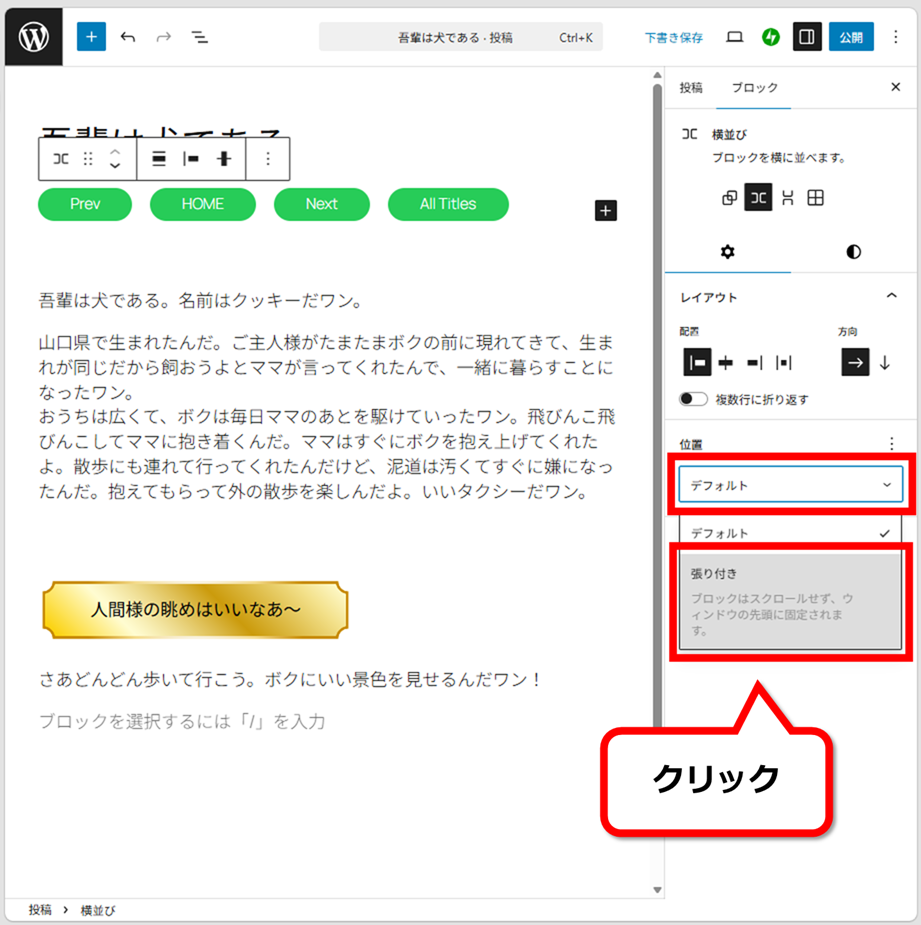Toggle the 複数行に折り返す switch
Screen dimensions: 921x925
(x=693, y=399)
